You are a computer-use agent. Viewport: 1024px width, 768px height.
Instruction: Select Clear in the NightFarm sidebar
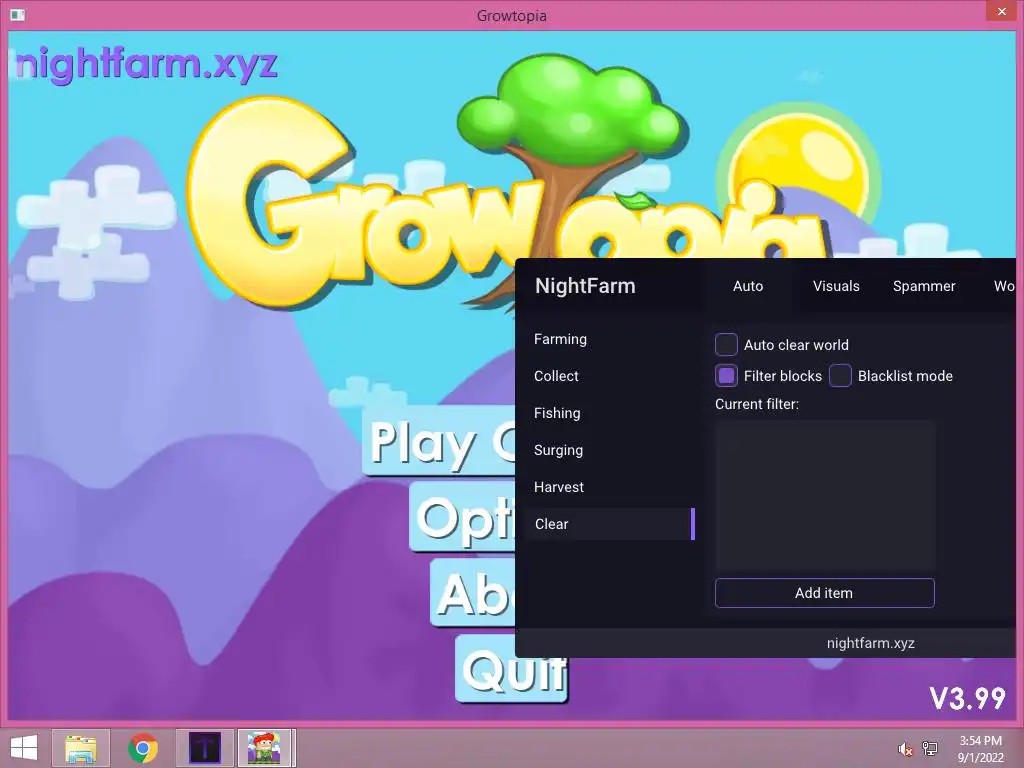point(610,524)
